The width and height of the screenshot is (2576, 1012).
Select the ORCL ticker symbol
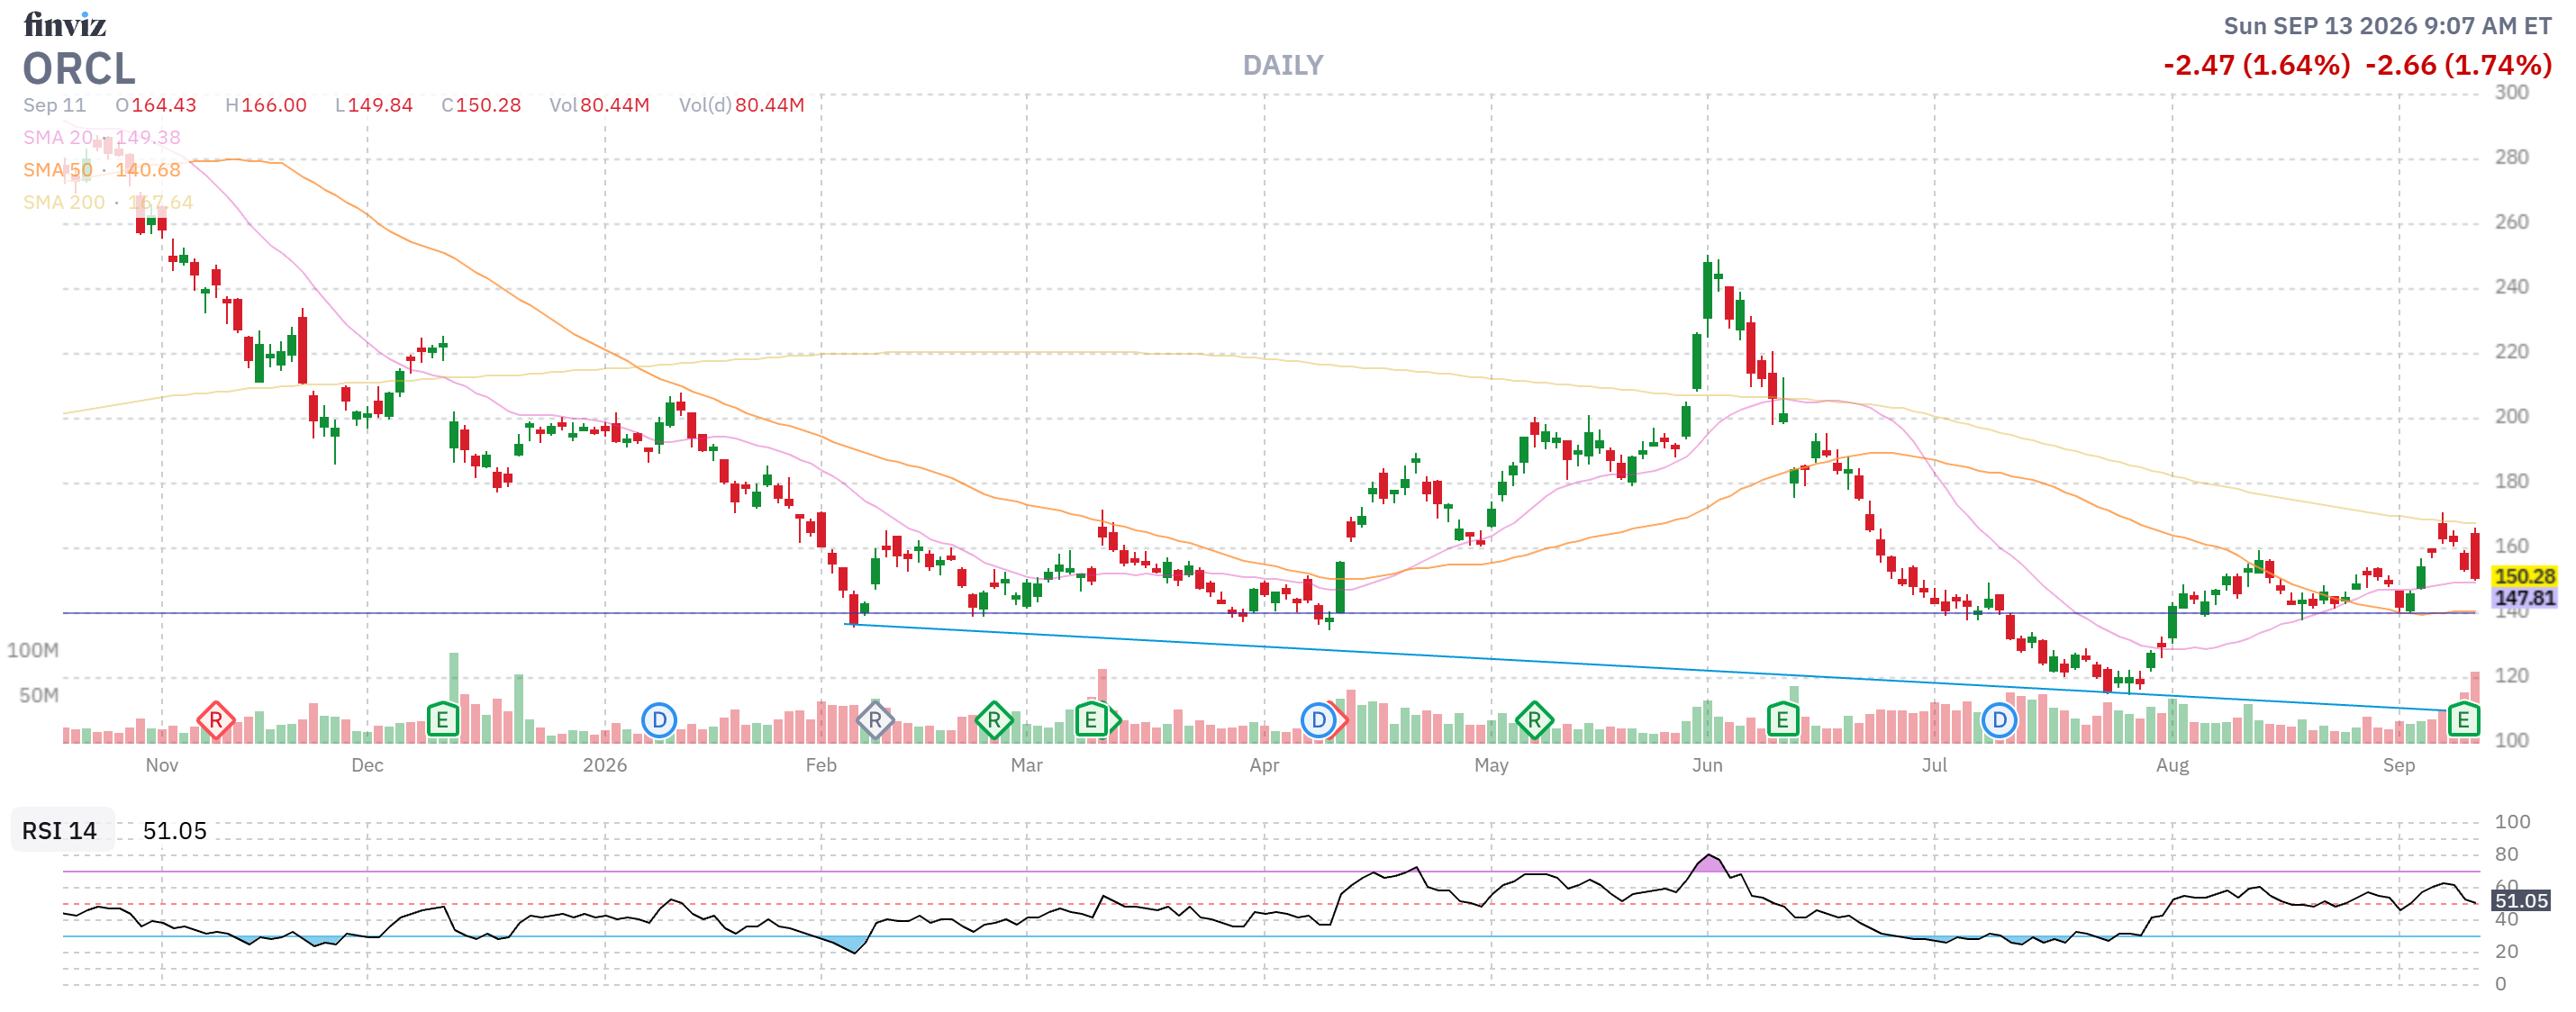click(79, 69)
